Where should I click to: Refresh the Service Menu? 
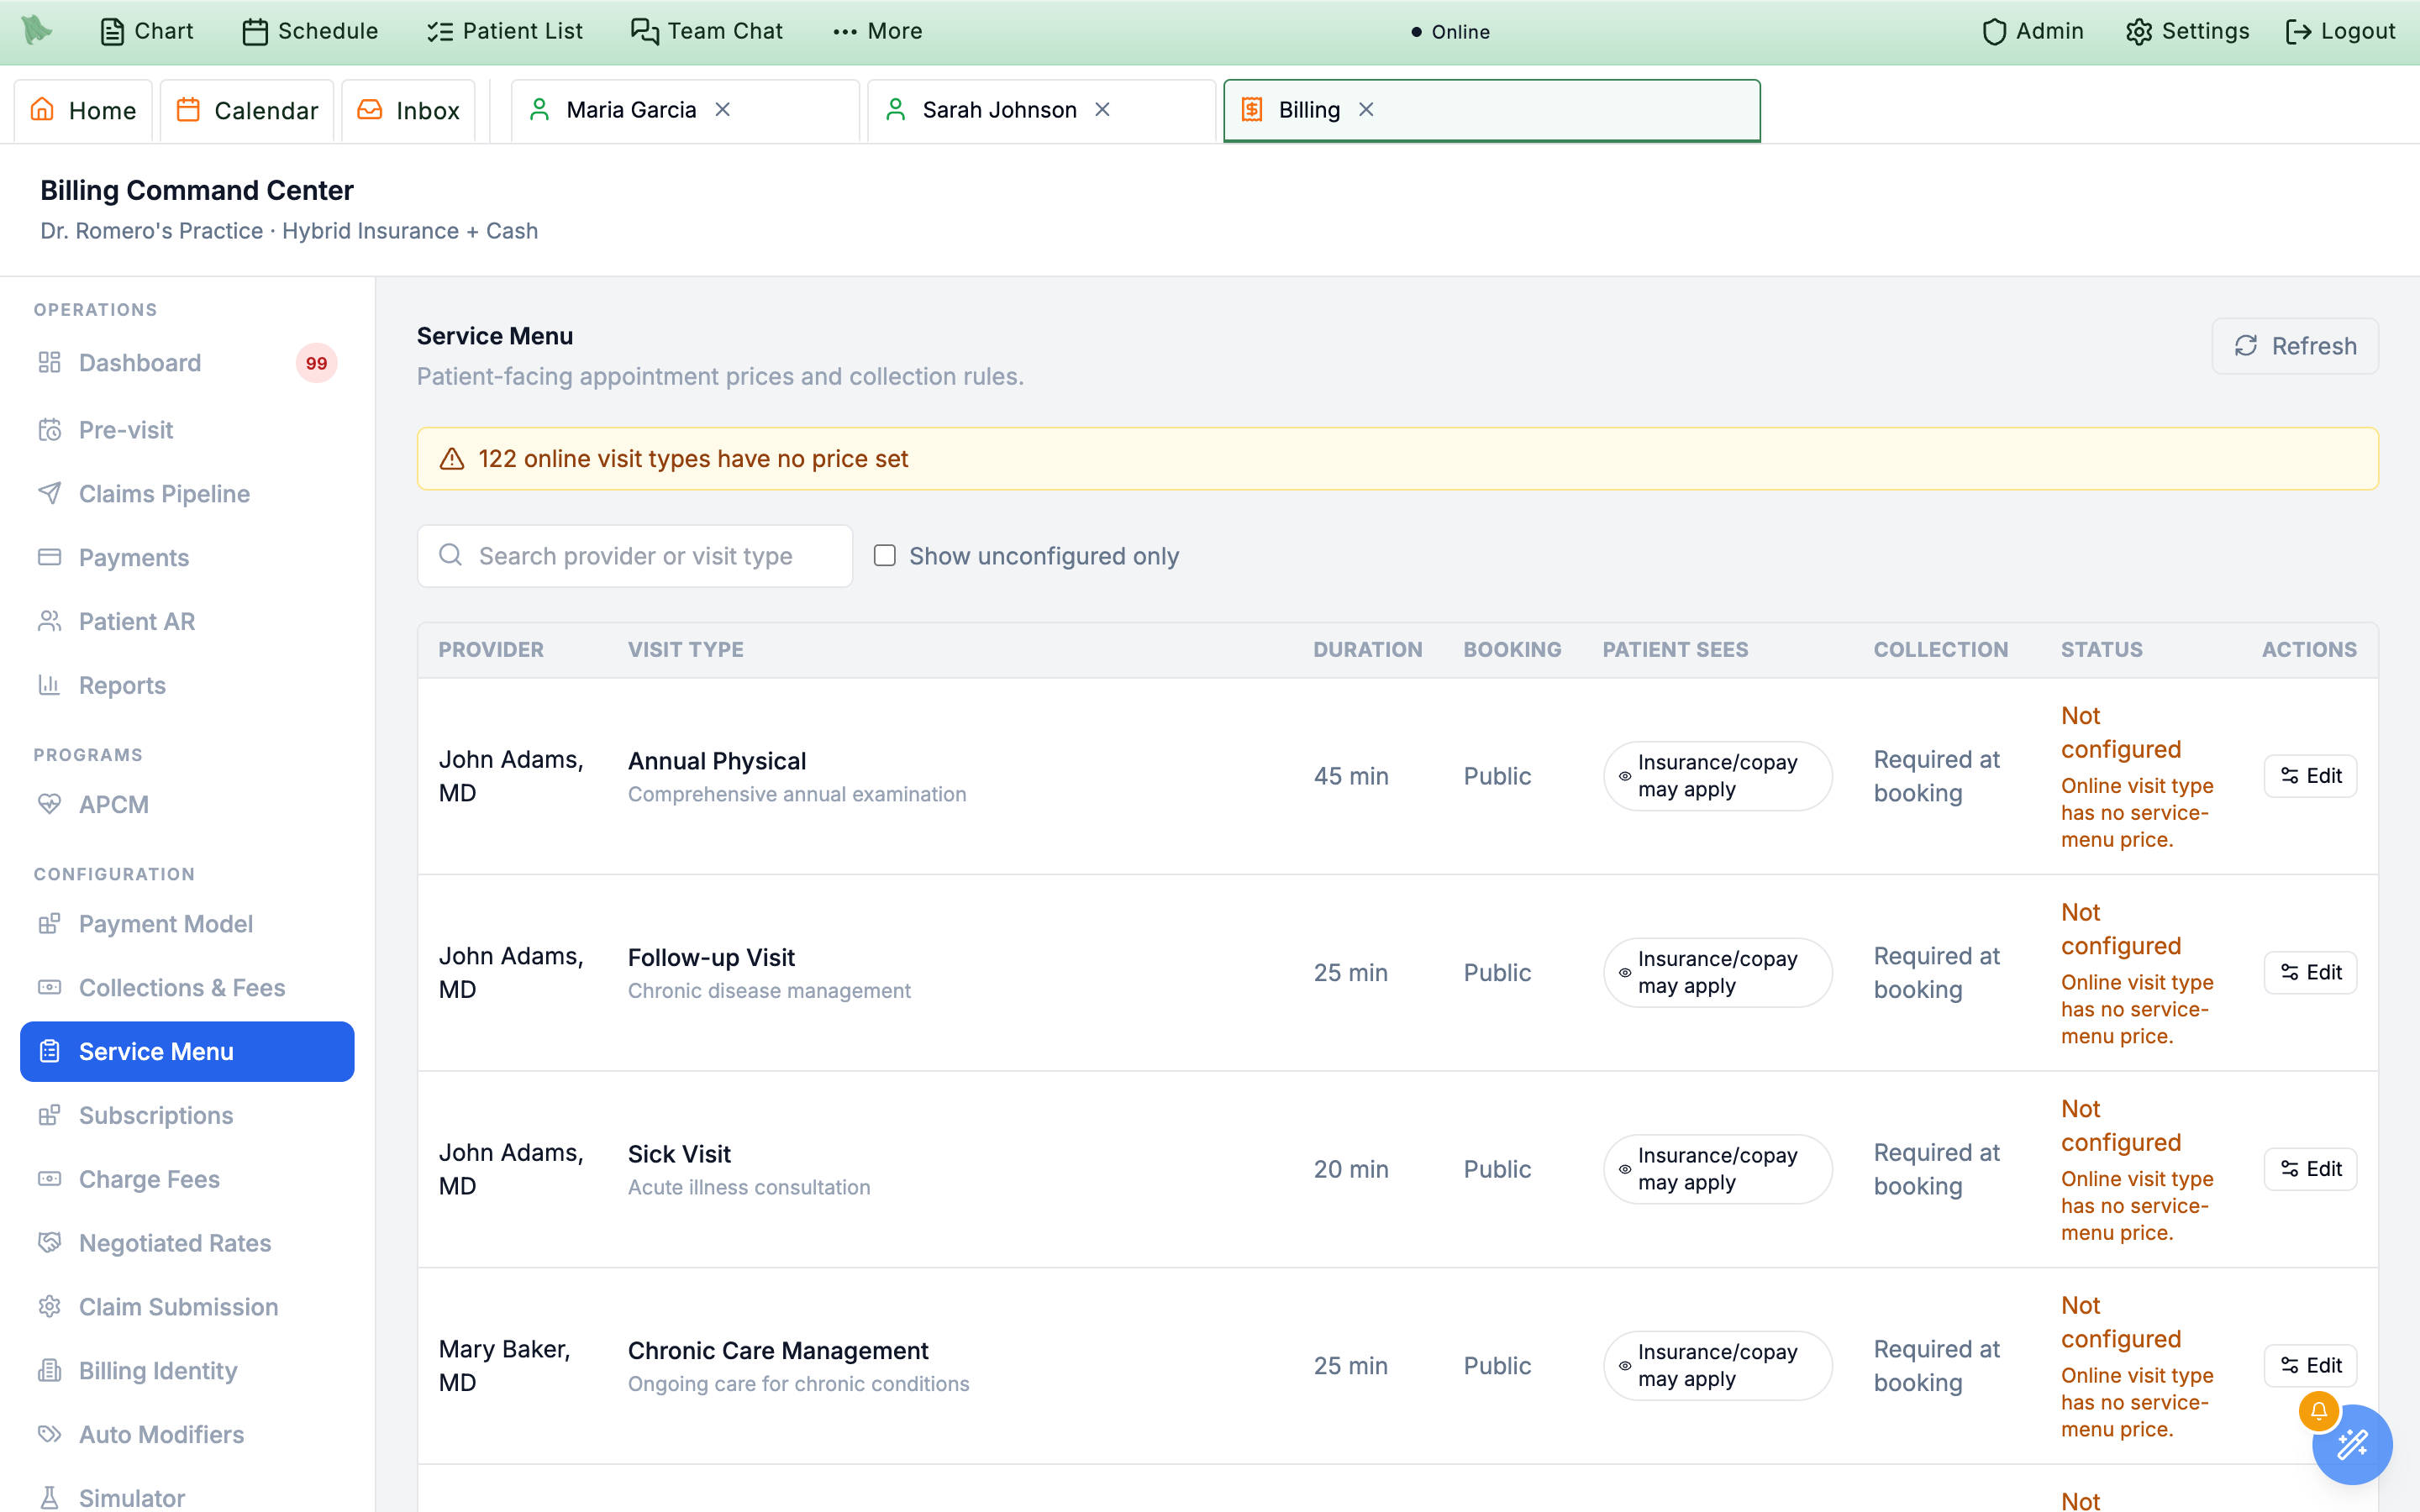tap(2295, 346)
